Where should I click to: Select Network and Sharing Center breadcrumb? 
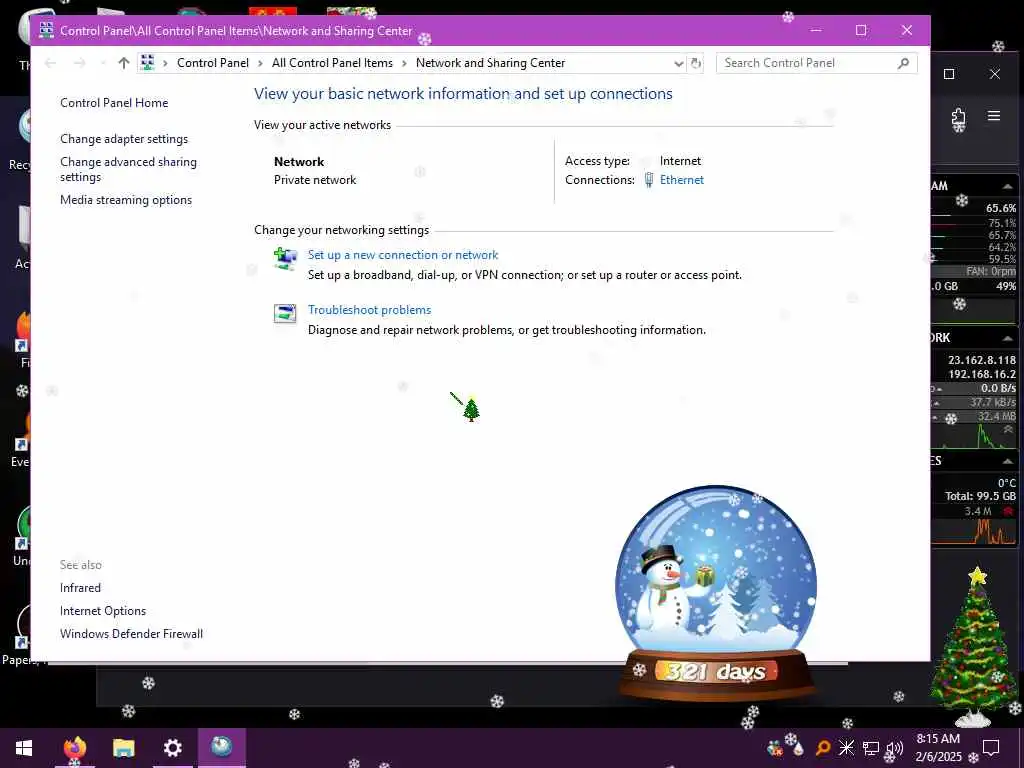tap(490, 63)
